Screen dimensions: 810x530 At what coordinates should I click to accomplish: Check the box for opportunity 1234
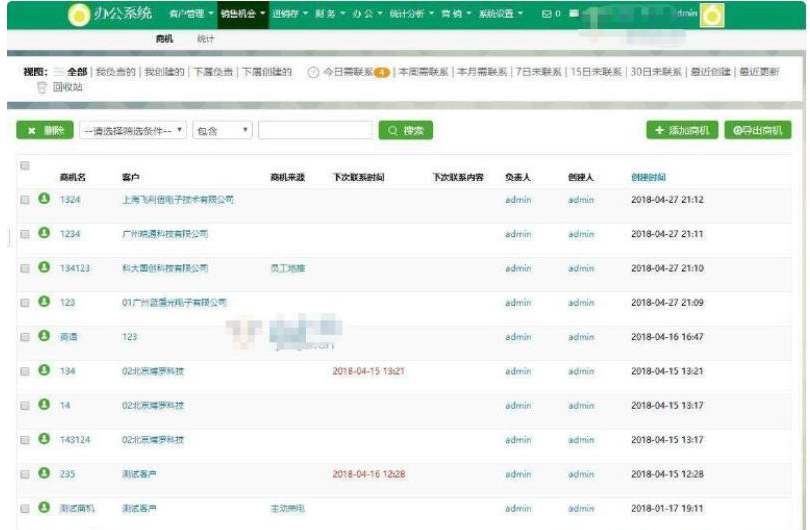25,234
